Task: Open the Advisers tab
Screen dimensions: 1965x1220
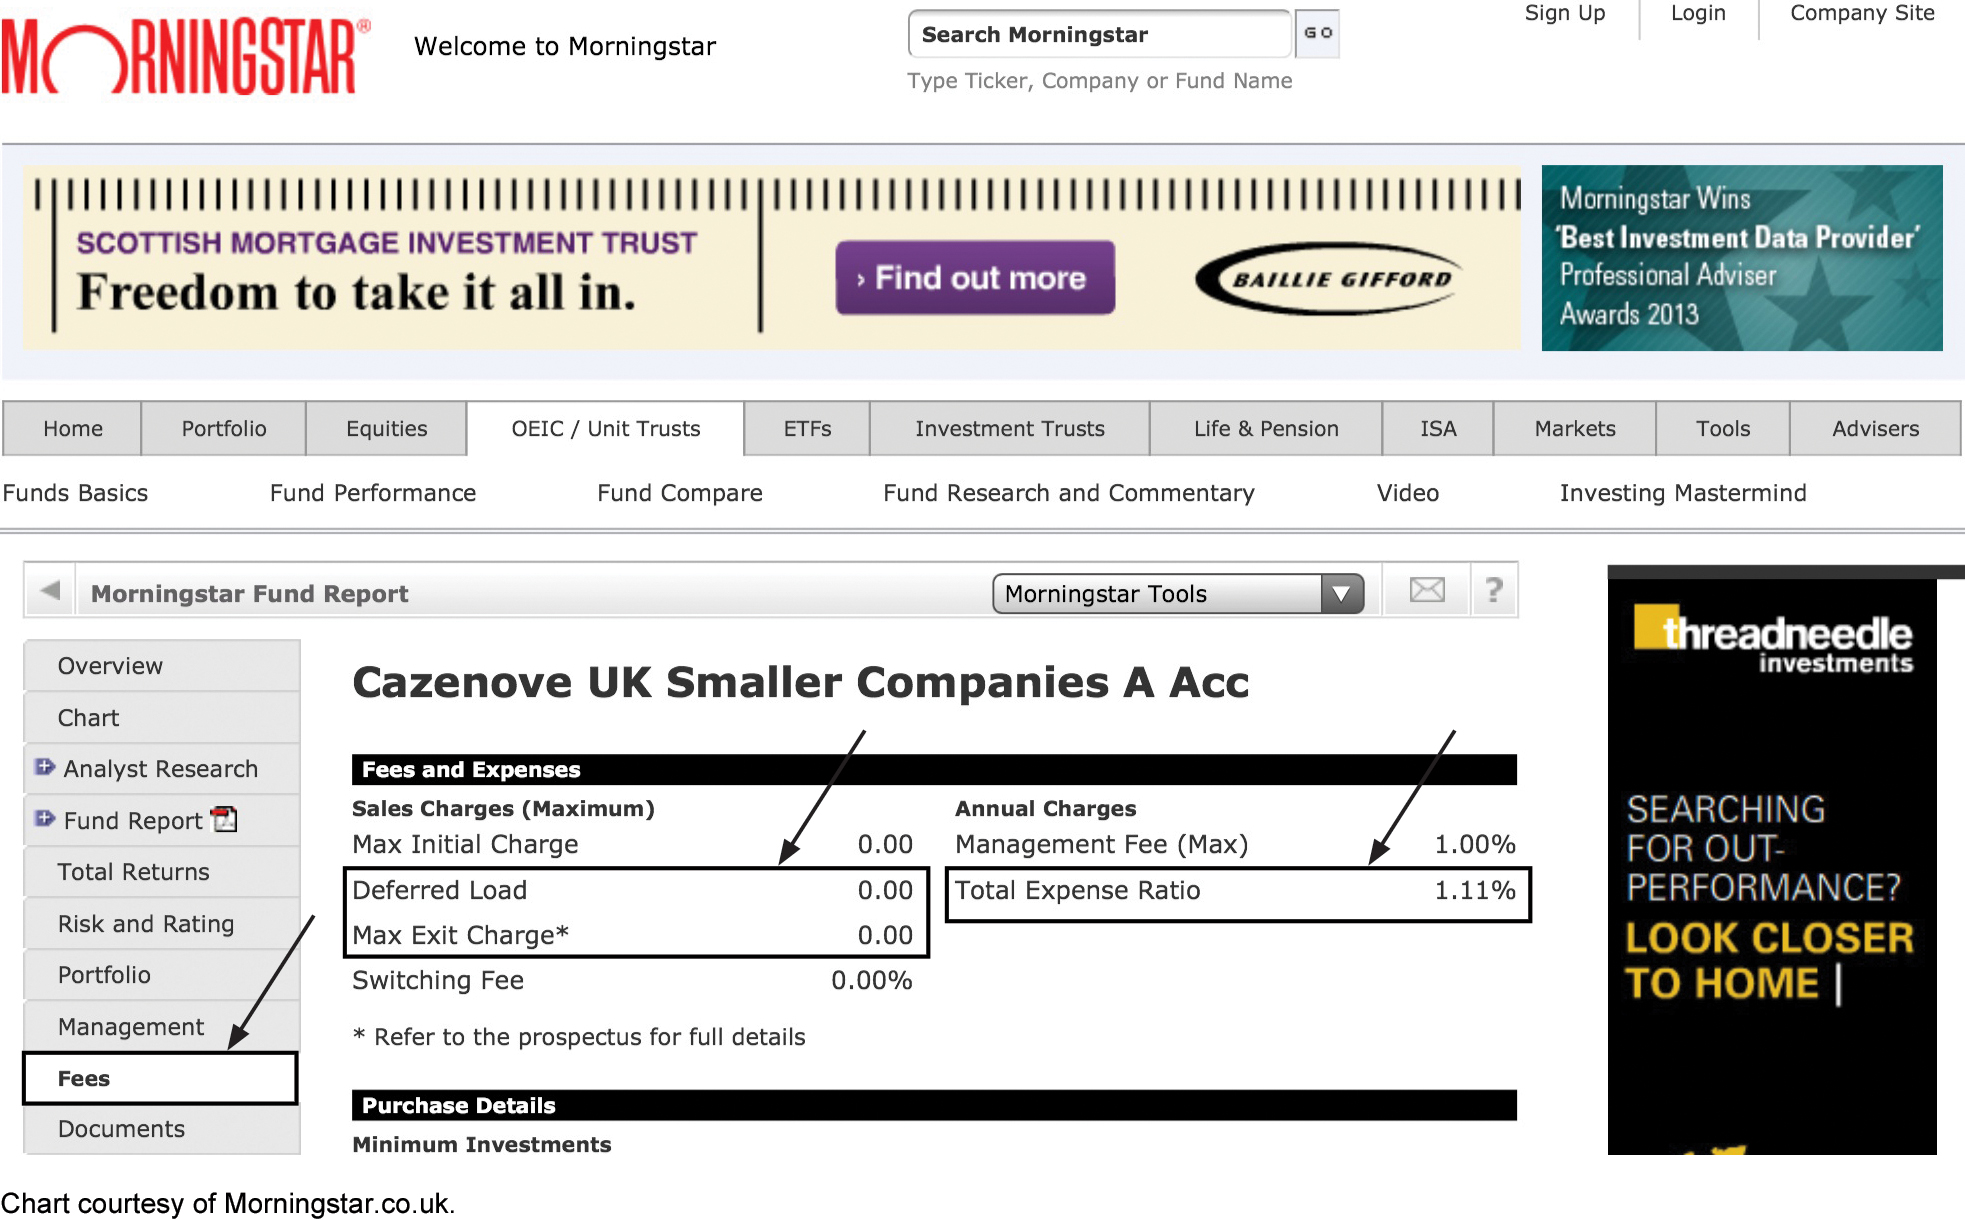Action: coord(1875,429)
